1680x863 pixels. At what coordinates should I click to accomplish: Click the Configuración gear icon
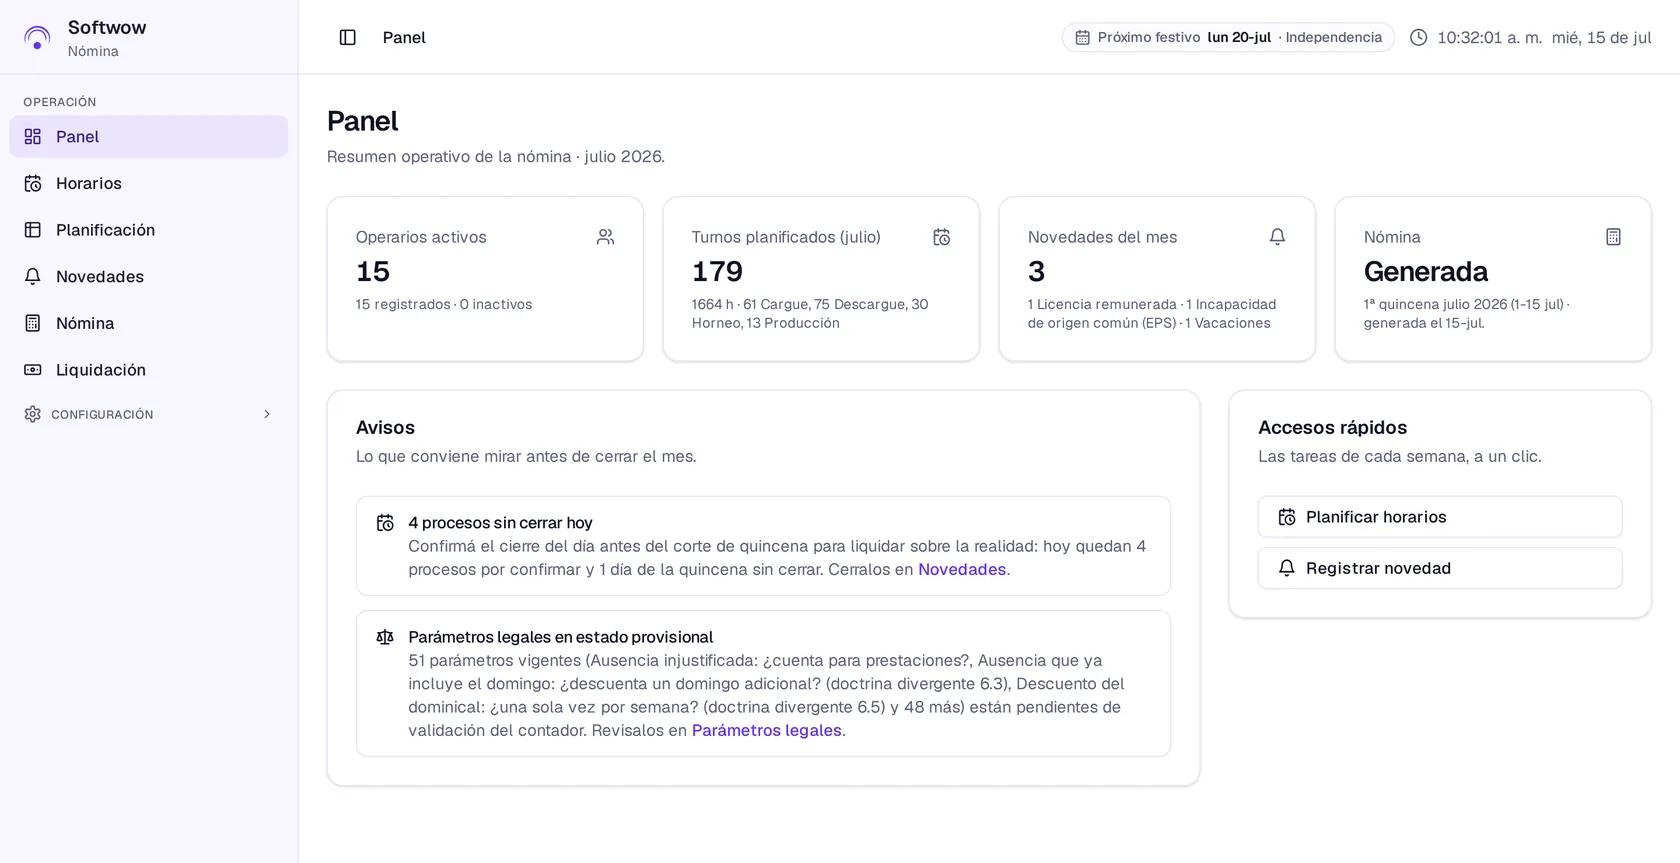[33, 414]
